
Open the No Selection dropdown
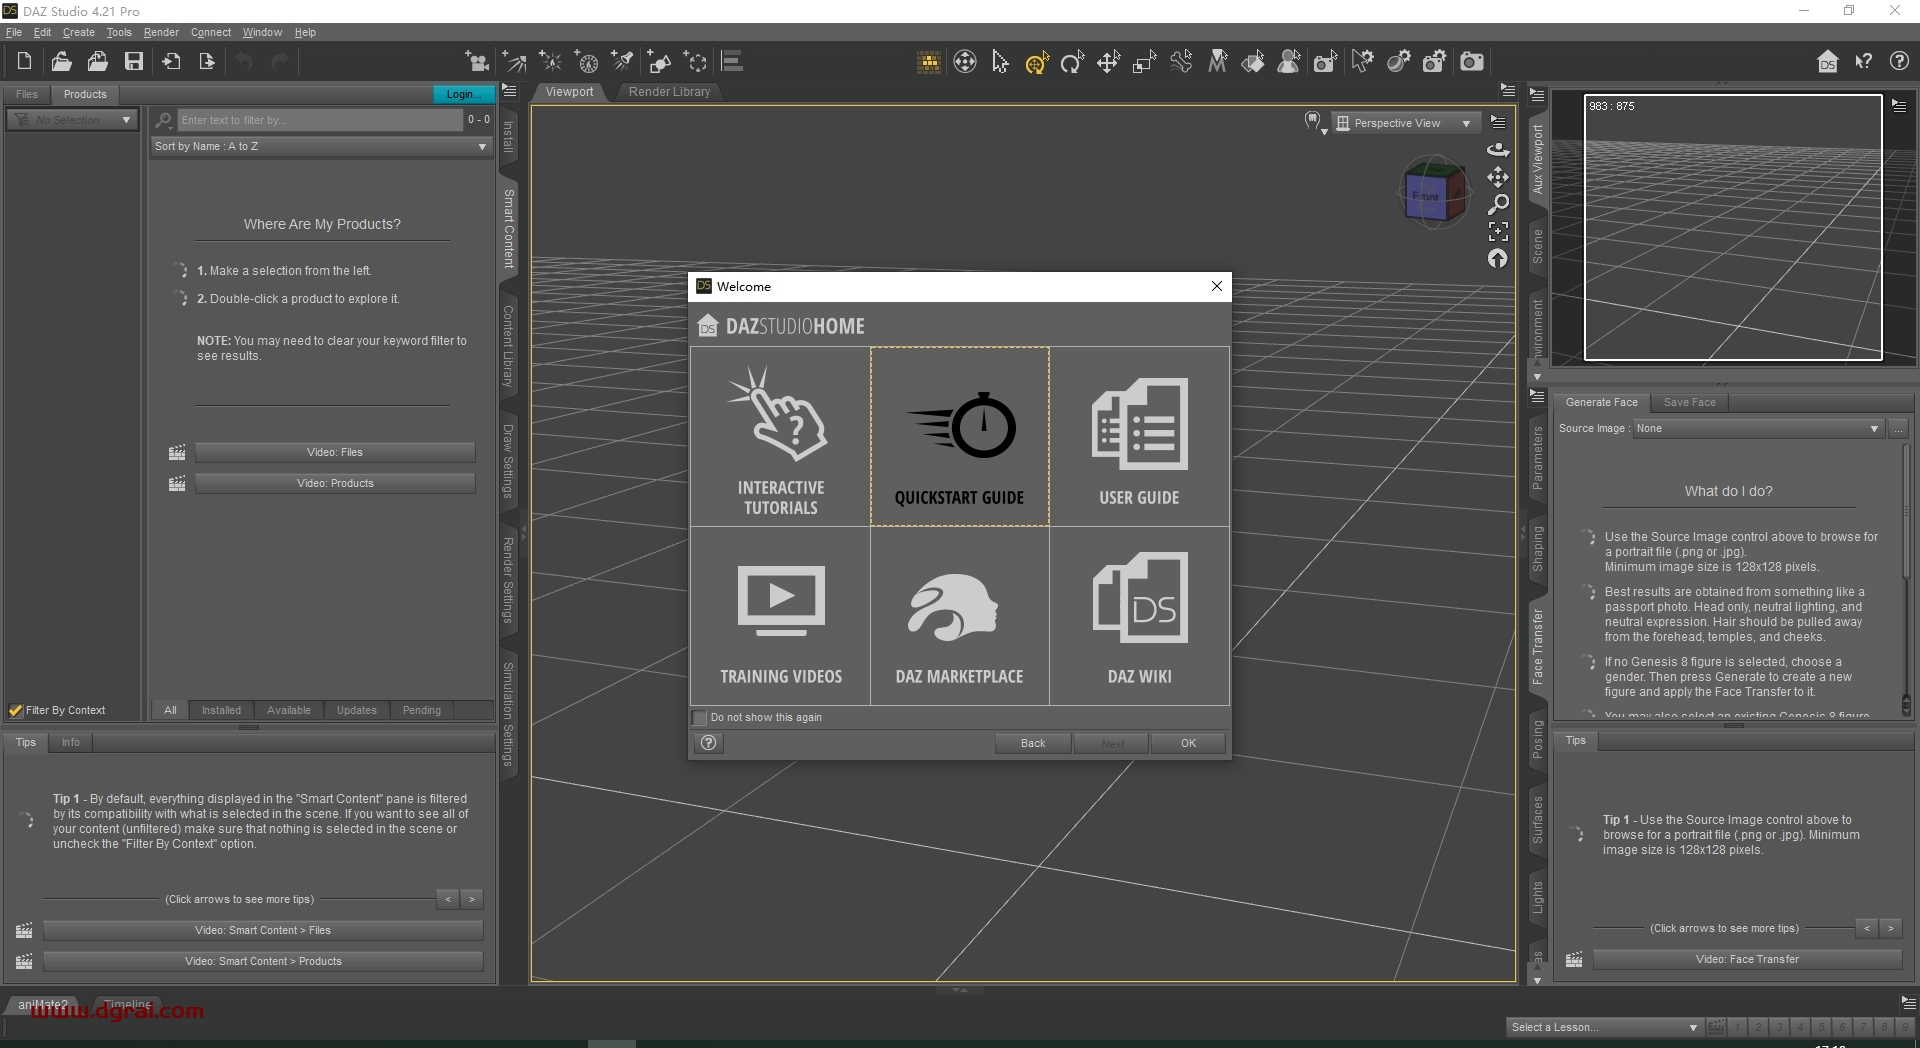[x=72, y=120]
